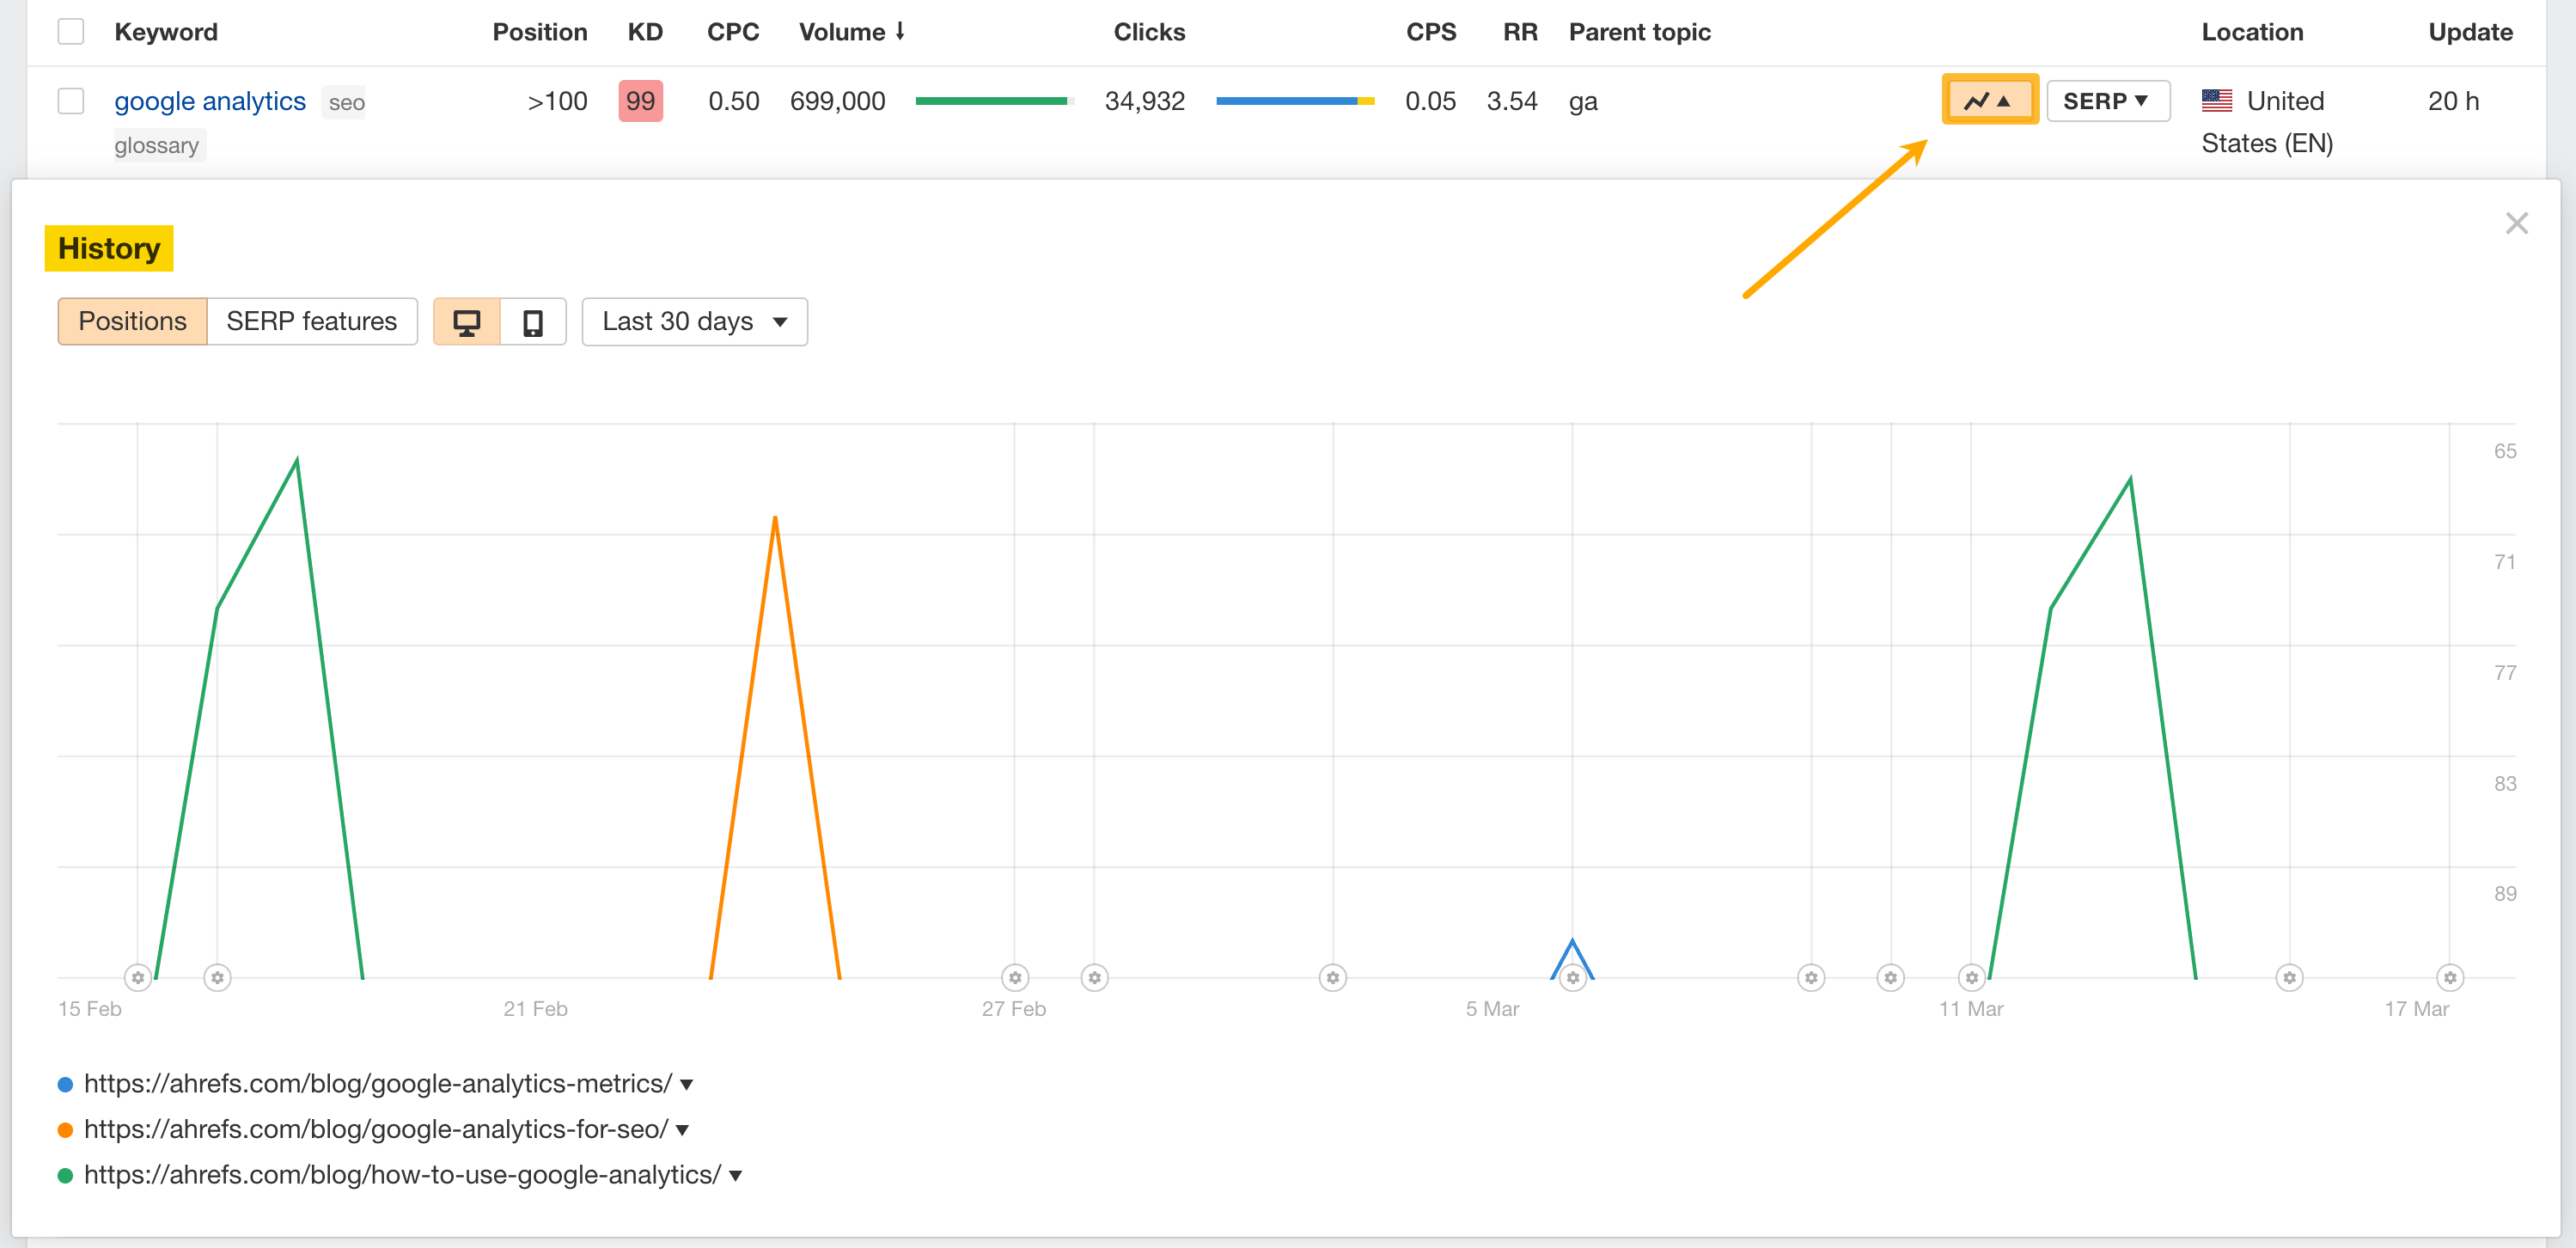Screen dimensions: 2576x1248
Task: Click the blue clicks bar
Action: (x=1294, y=101)
